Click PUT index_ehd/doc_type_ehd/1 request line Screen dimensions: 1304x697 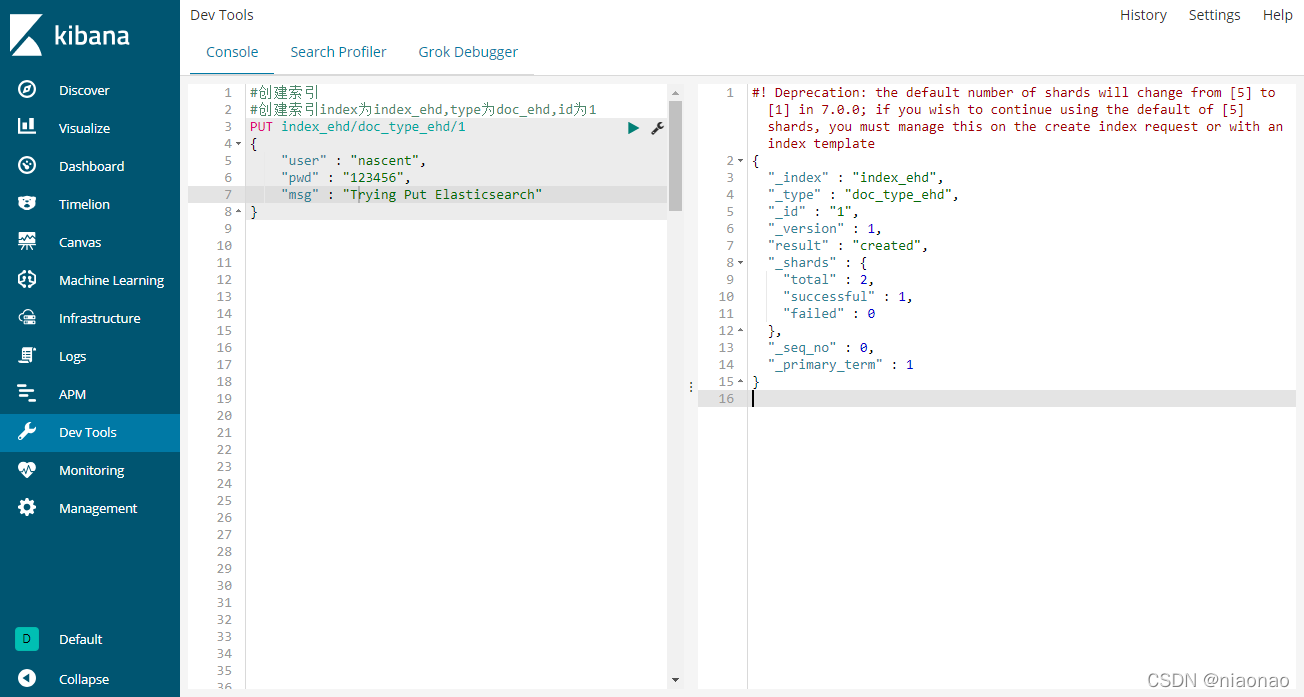point(357,127)
